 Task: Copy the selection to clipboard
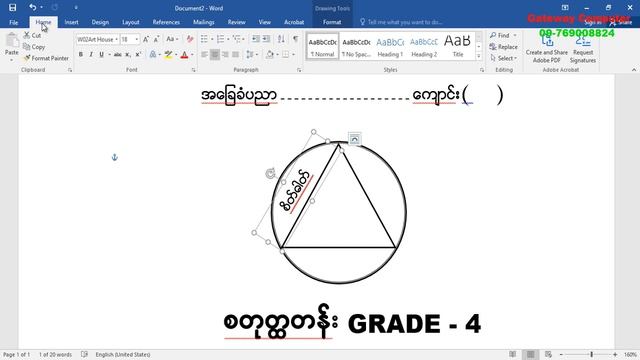point(34,47)
